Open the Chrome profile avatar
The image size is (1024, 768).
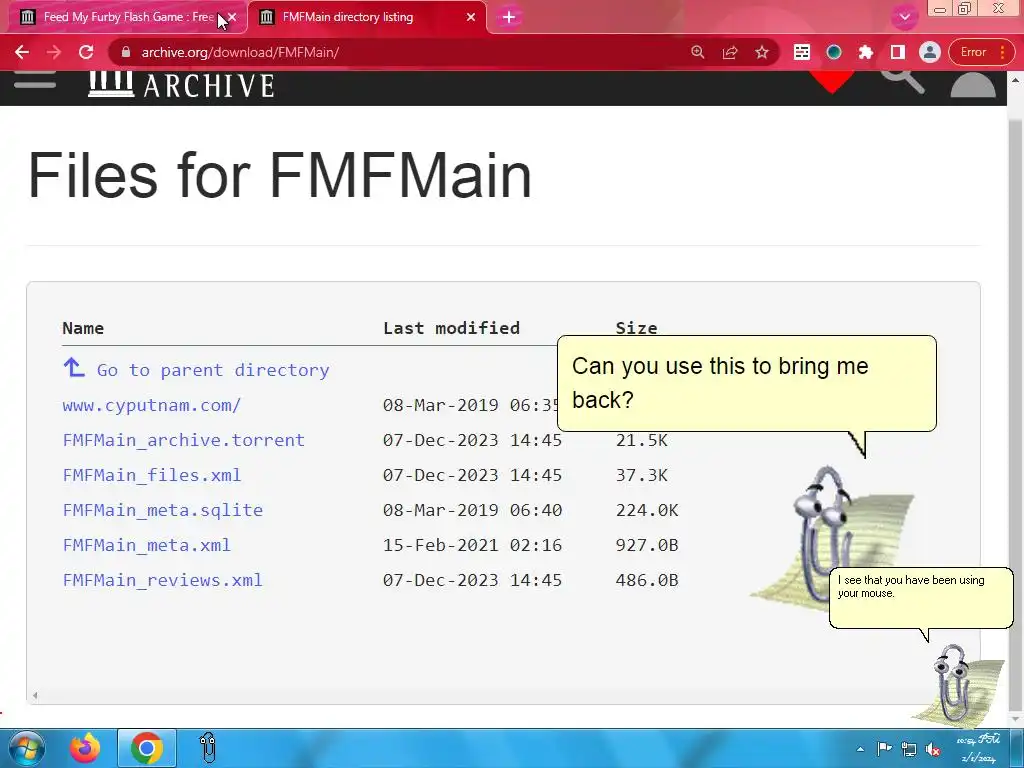click(x=930, y=52)
